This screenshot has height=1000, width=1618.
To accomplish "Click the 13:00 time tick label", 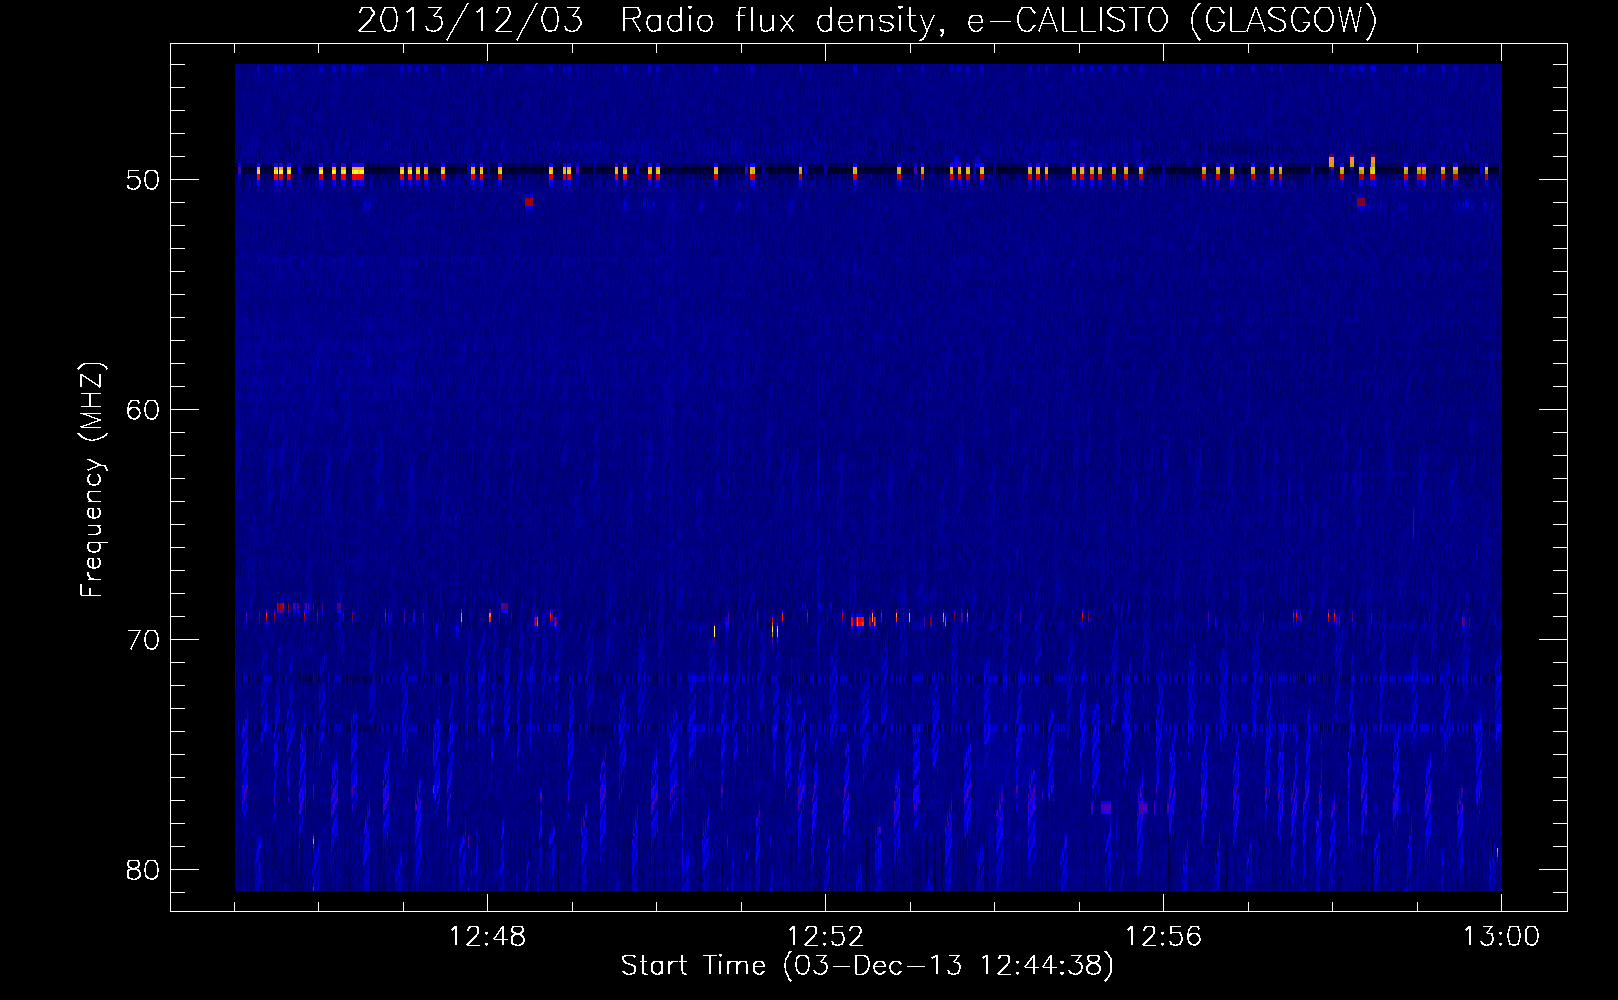I will [1501, 937].
